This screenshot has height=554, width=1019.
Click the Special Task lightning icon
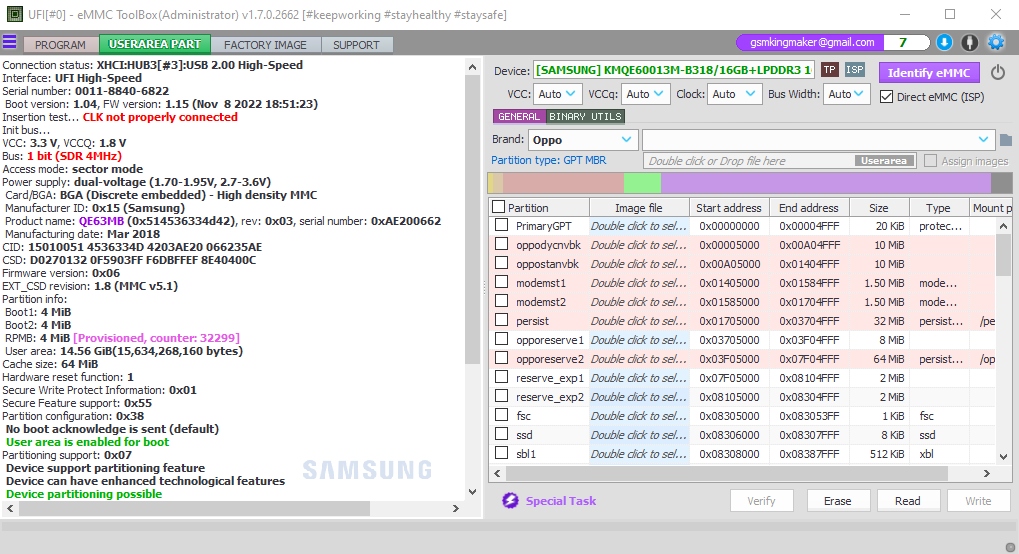(510, 501)
